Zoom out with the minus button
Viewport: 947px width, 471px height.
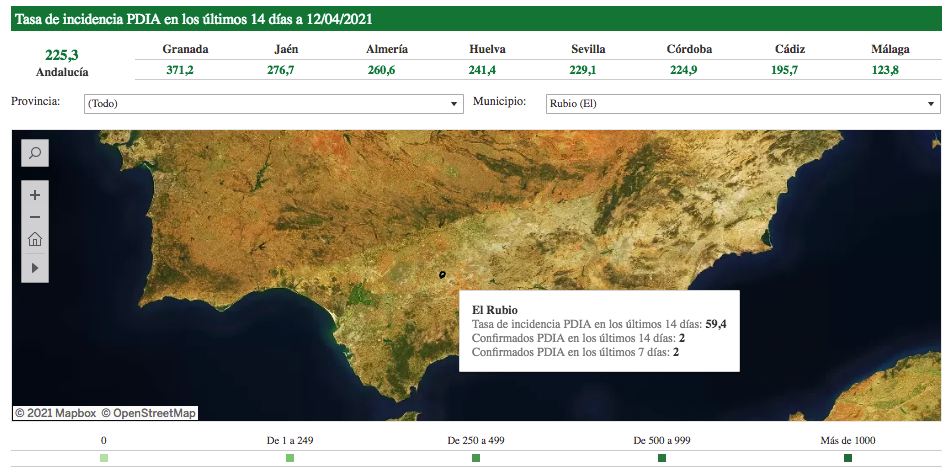click(35, 217)
